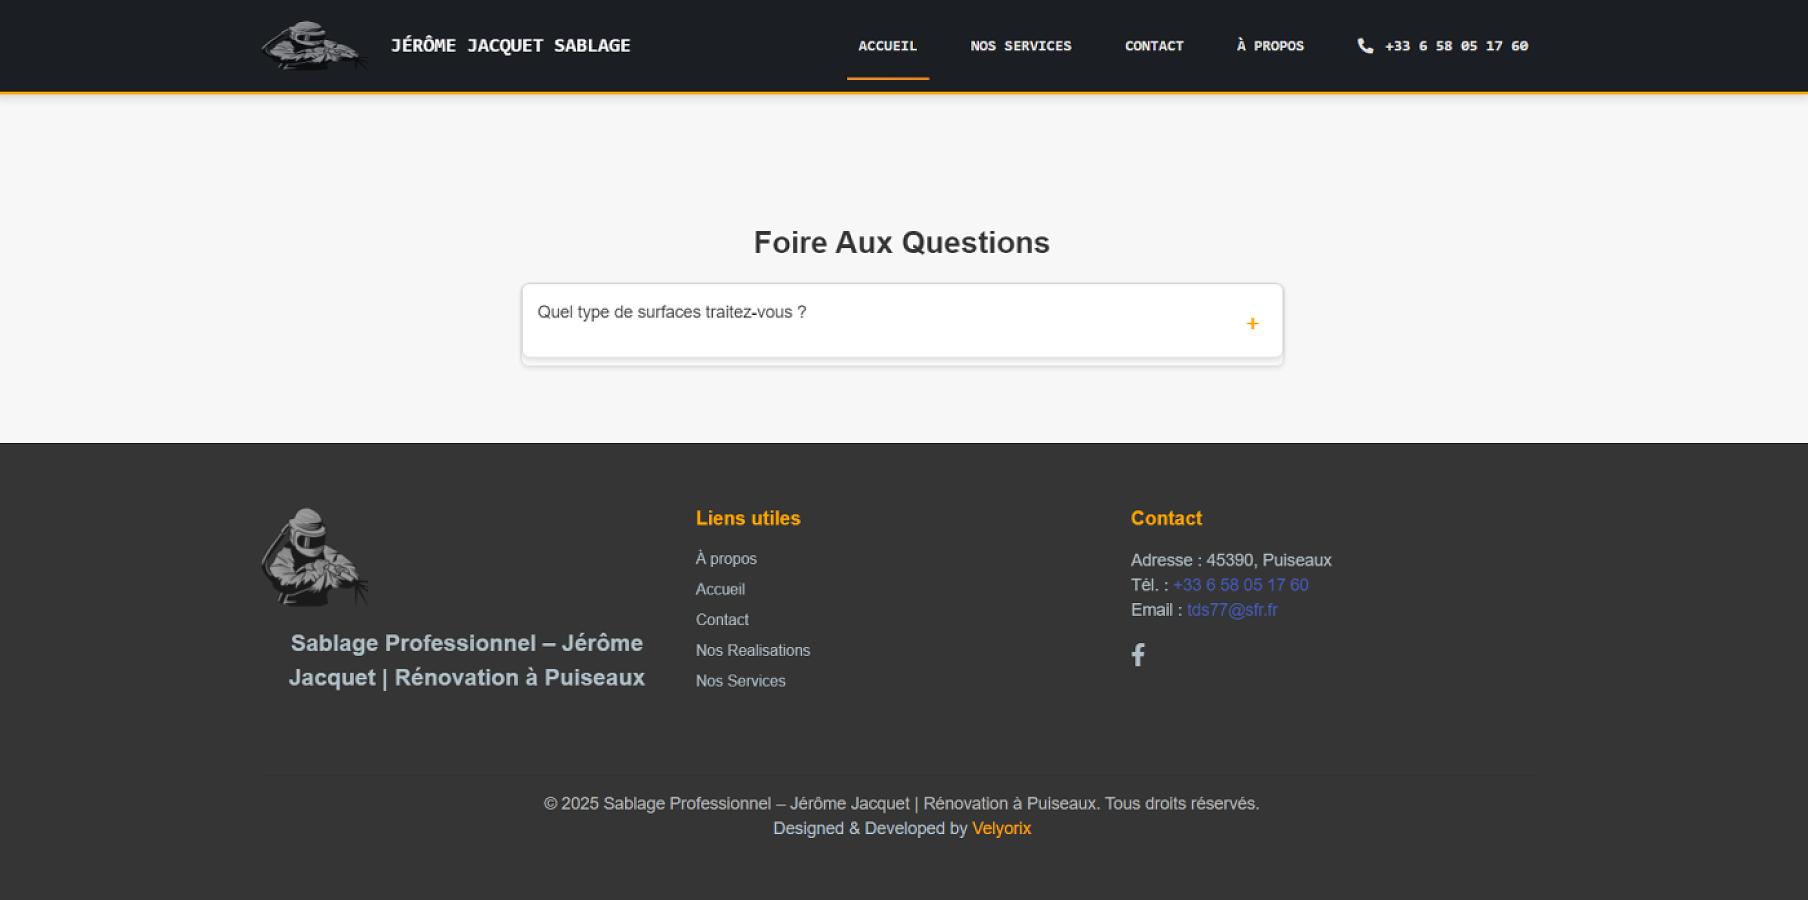Click the sandblaster logo in the footer
Image resolution: width=1808 pixels, height=900 pixels.
314,557
